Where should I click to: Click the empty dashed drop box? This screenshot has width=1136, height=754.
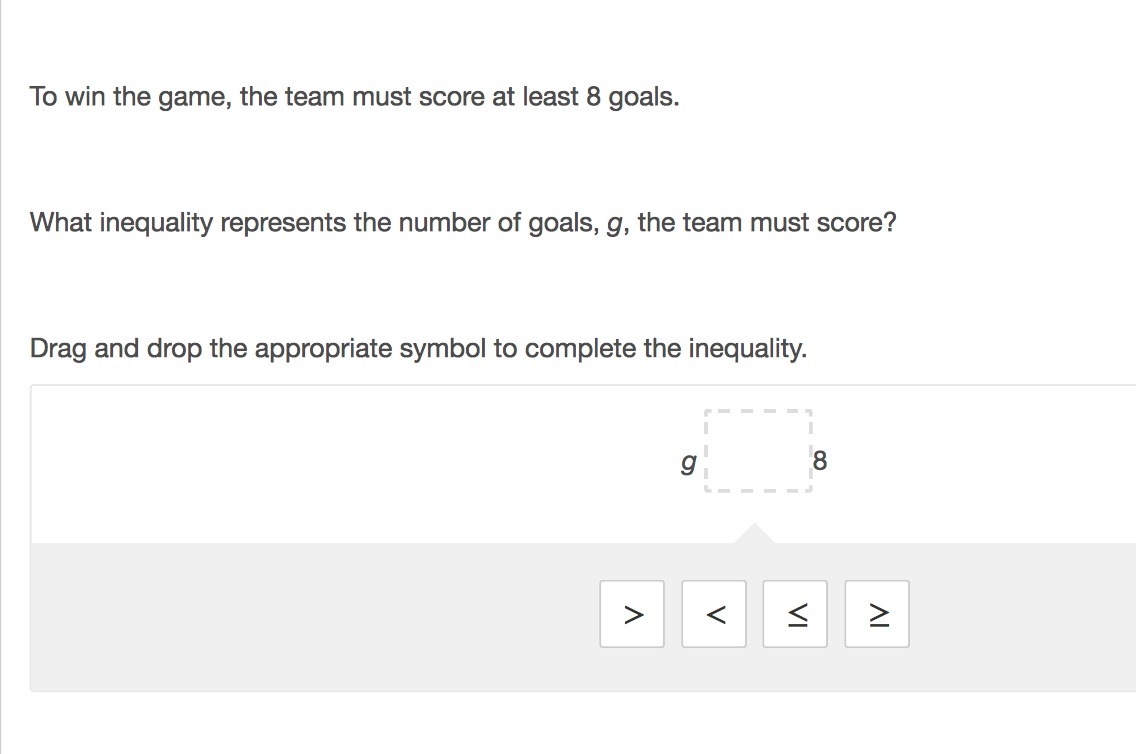tap(758, 451)
